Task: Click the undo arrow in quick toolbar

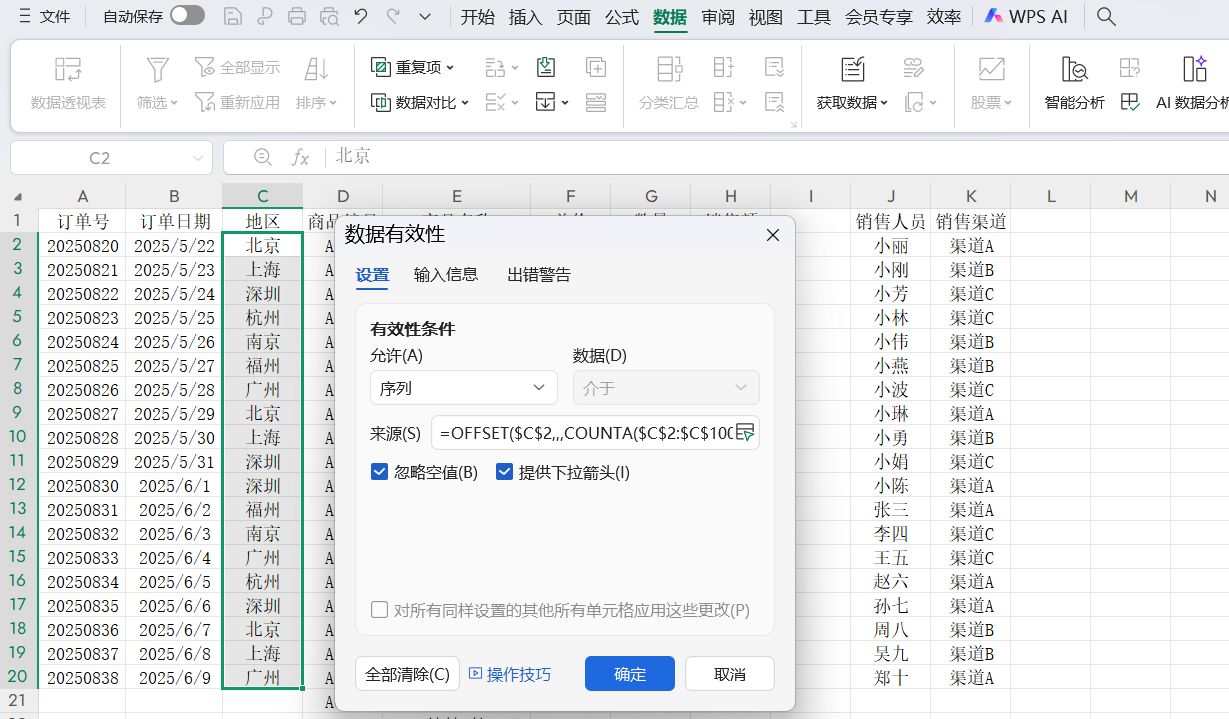Action: pyautogui.click(x=361, y=16)
